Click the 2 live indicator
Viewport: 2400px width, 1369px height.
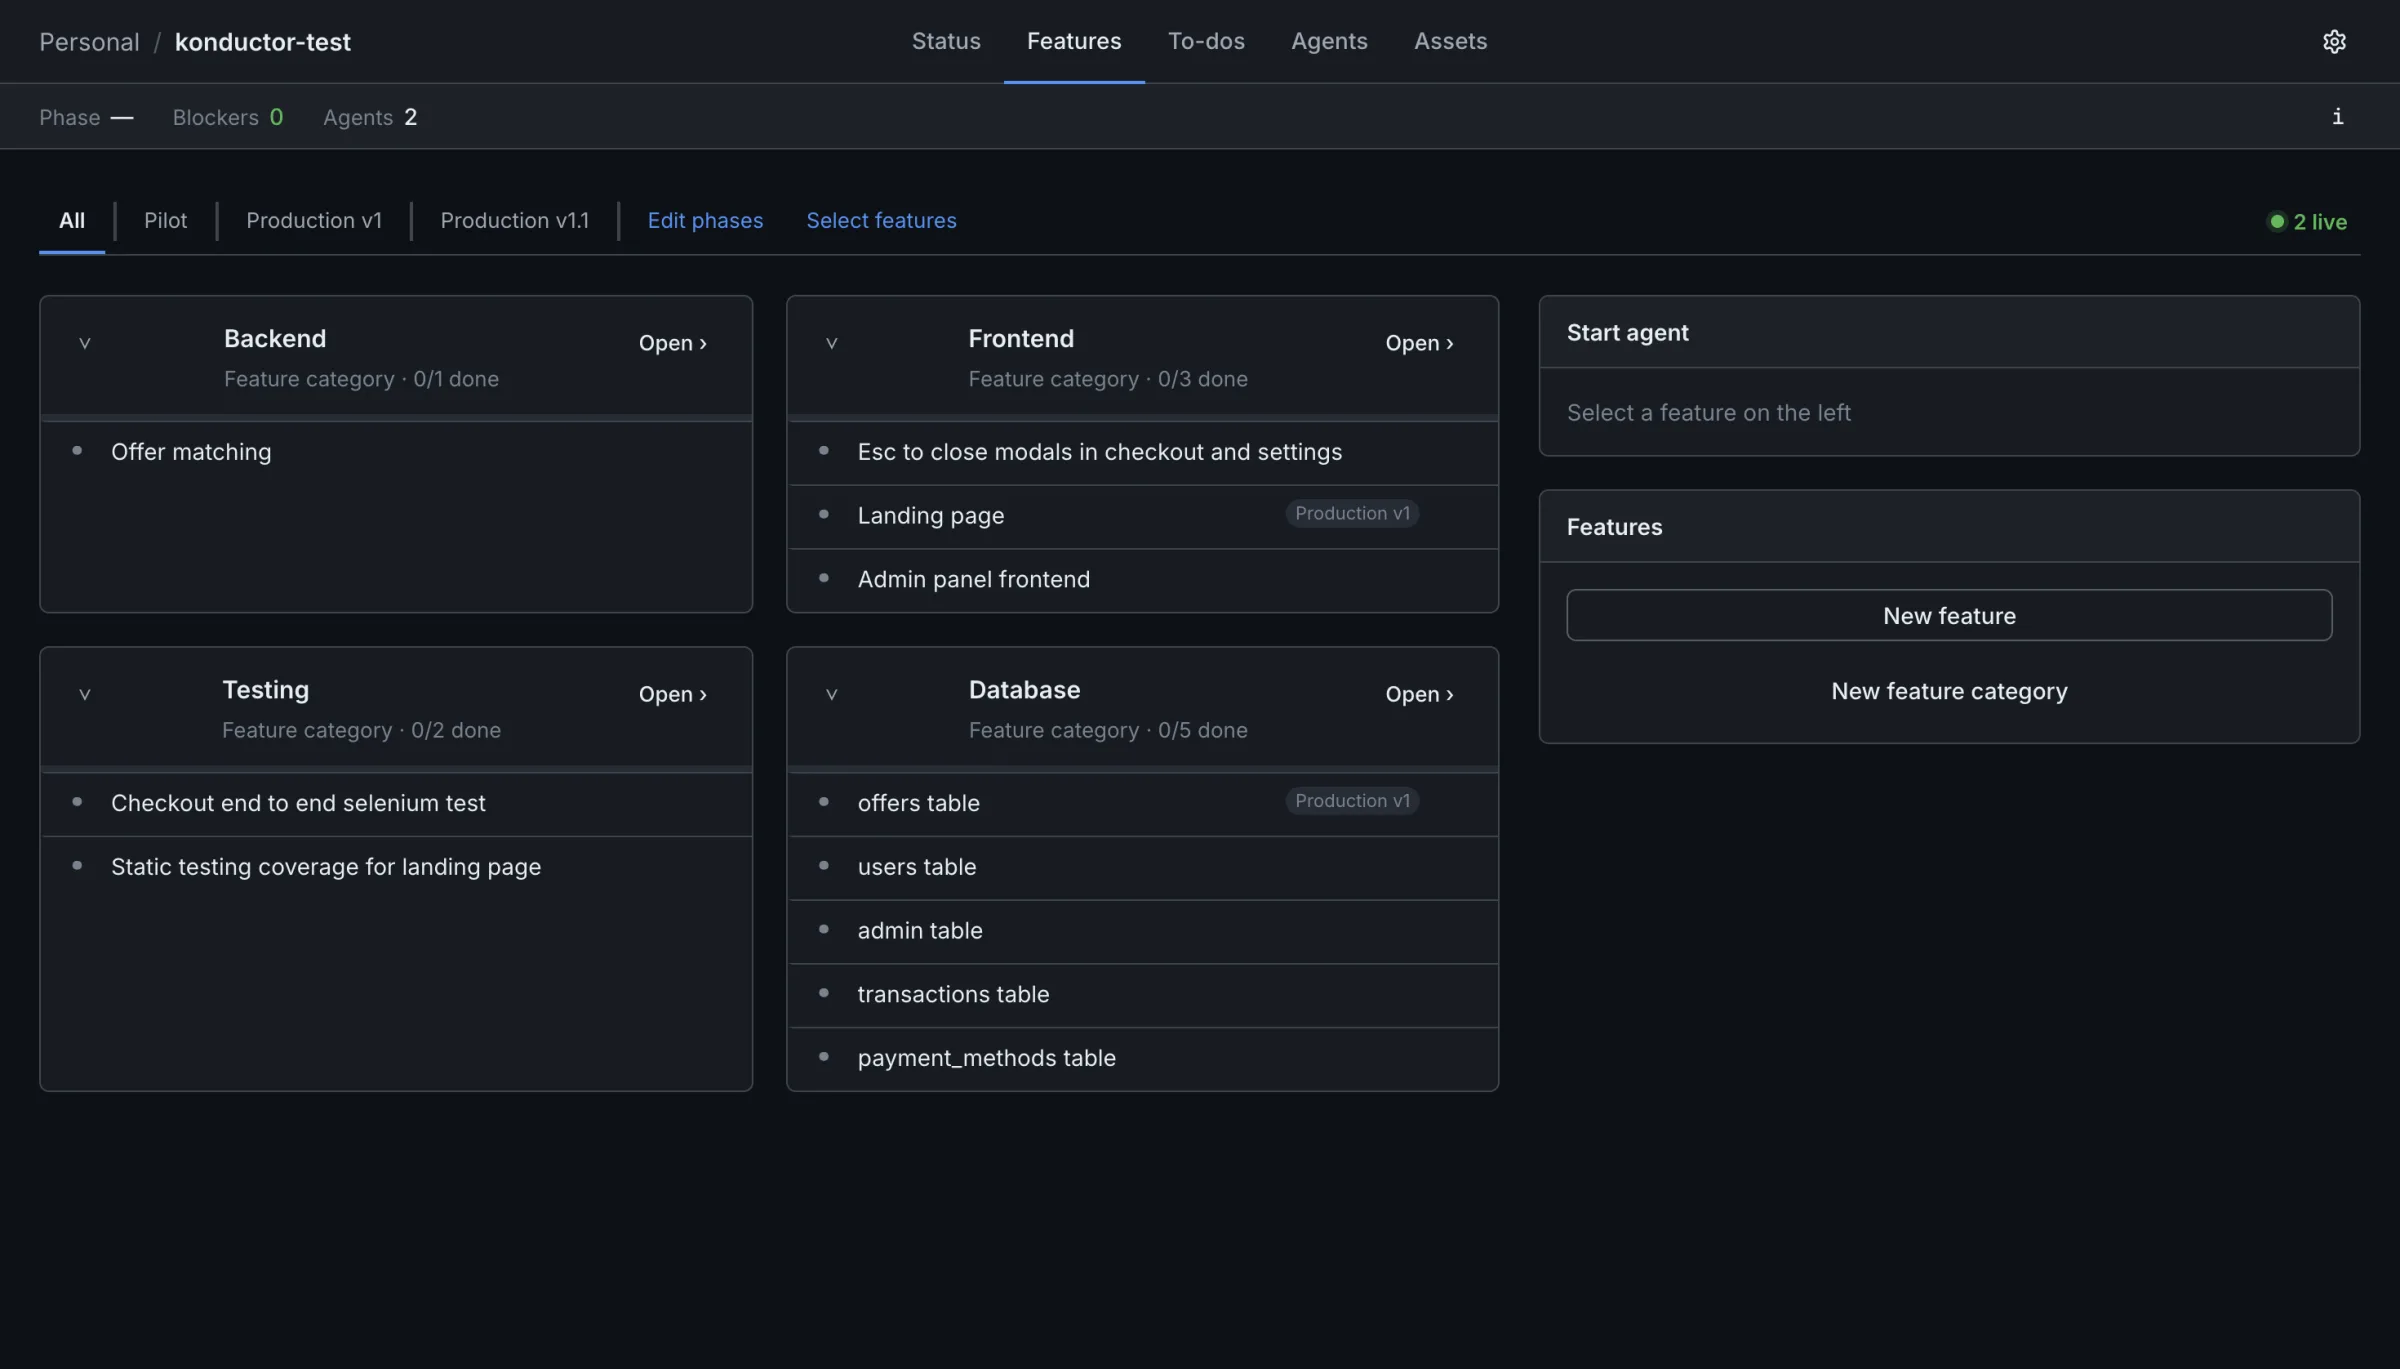pyautogui.click(x=2308, y=222)
